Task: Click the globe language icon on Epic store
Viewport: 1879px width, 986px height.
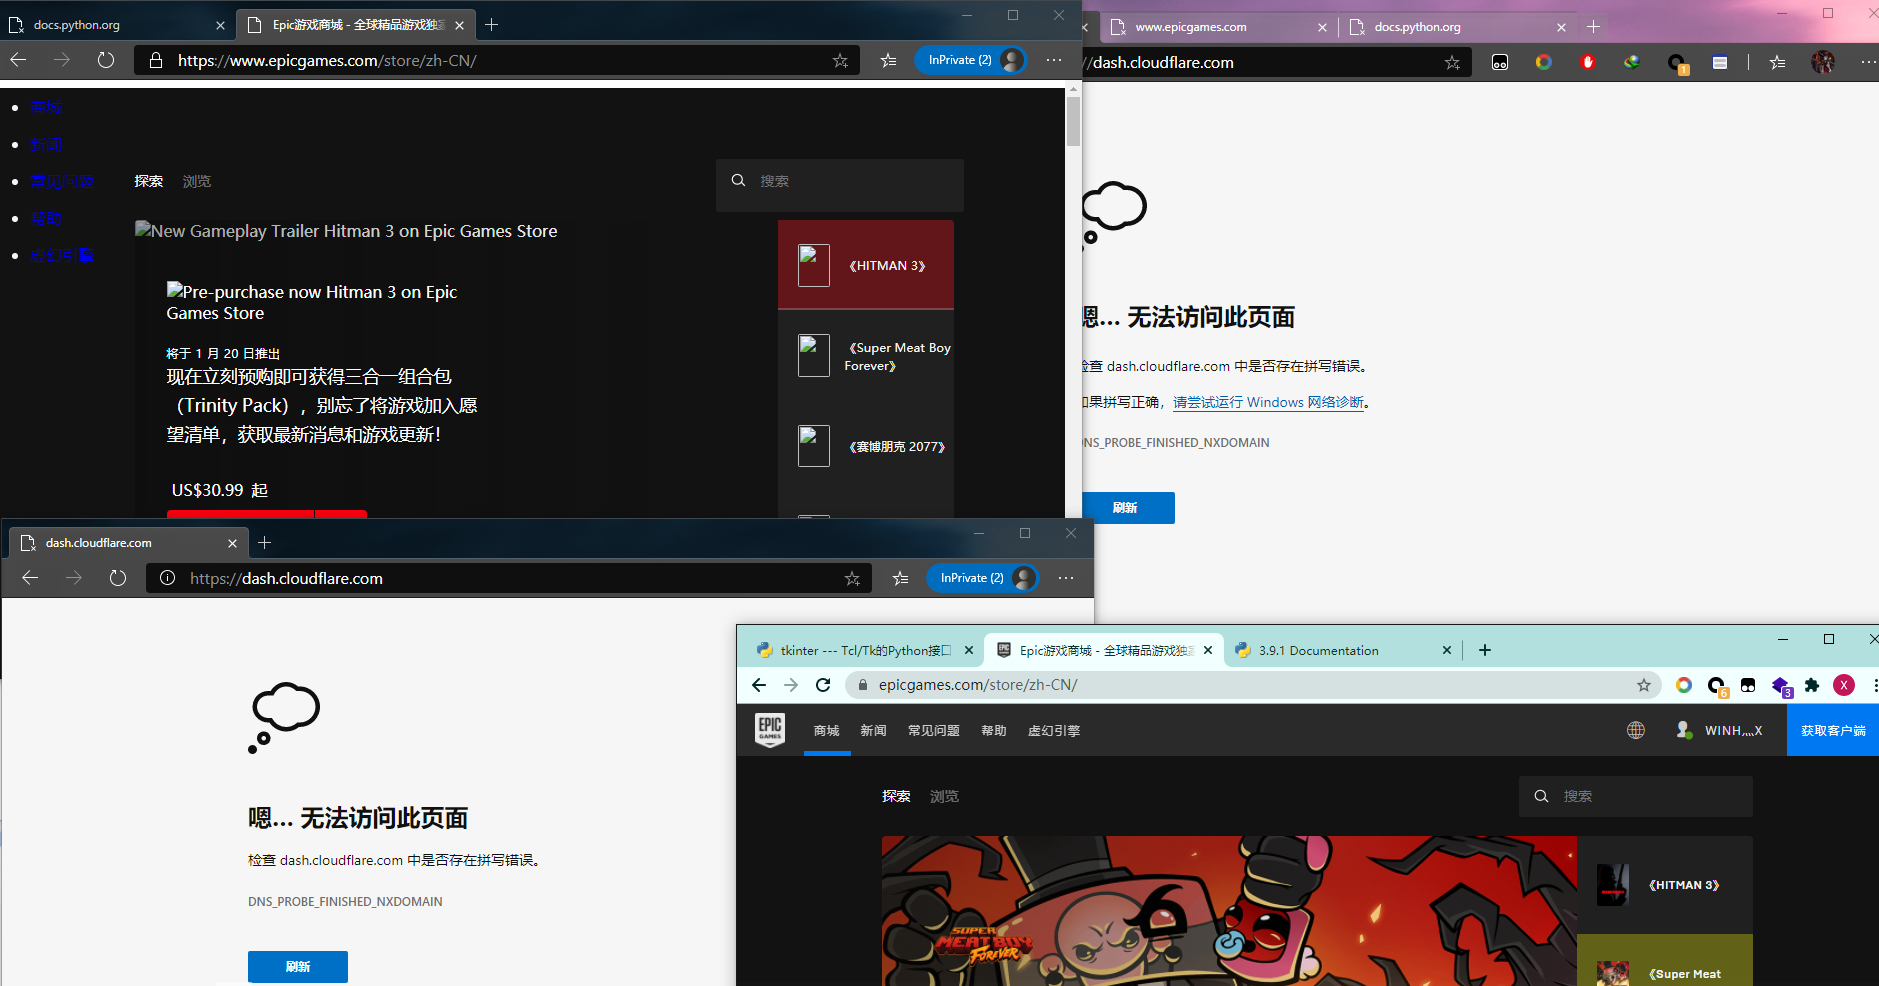Action: point(1635,730)
